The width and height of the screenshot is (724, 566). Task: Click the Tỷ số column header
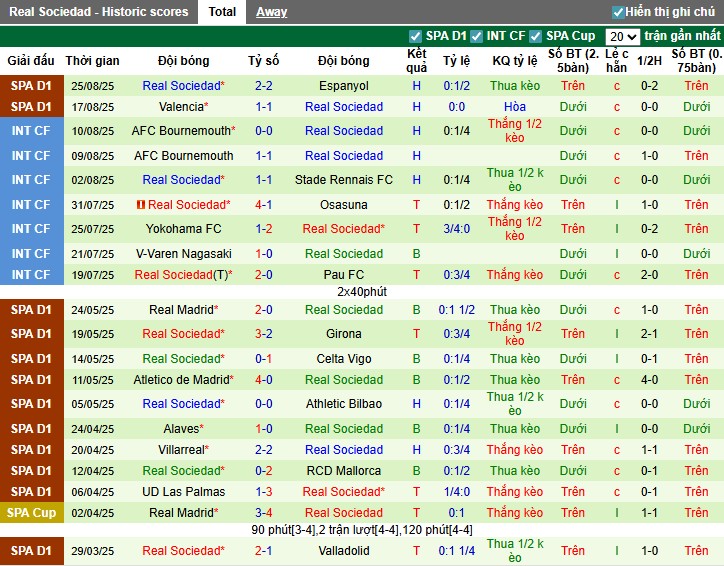264,60
